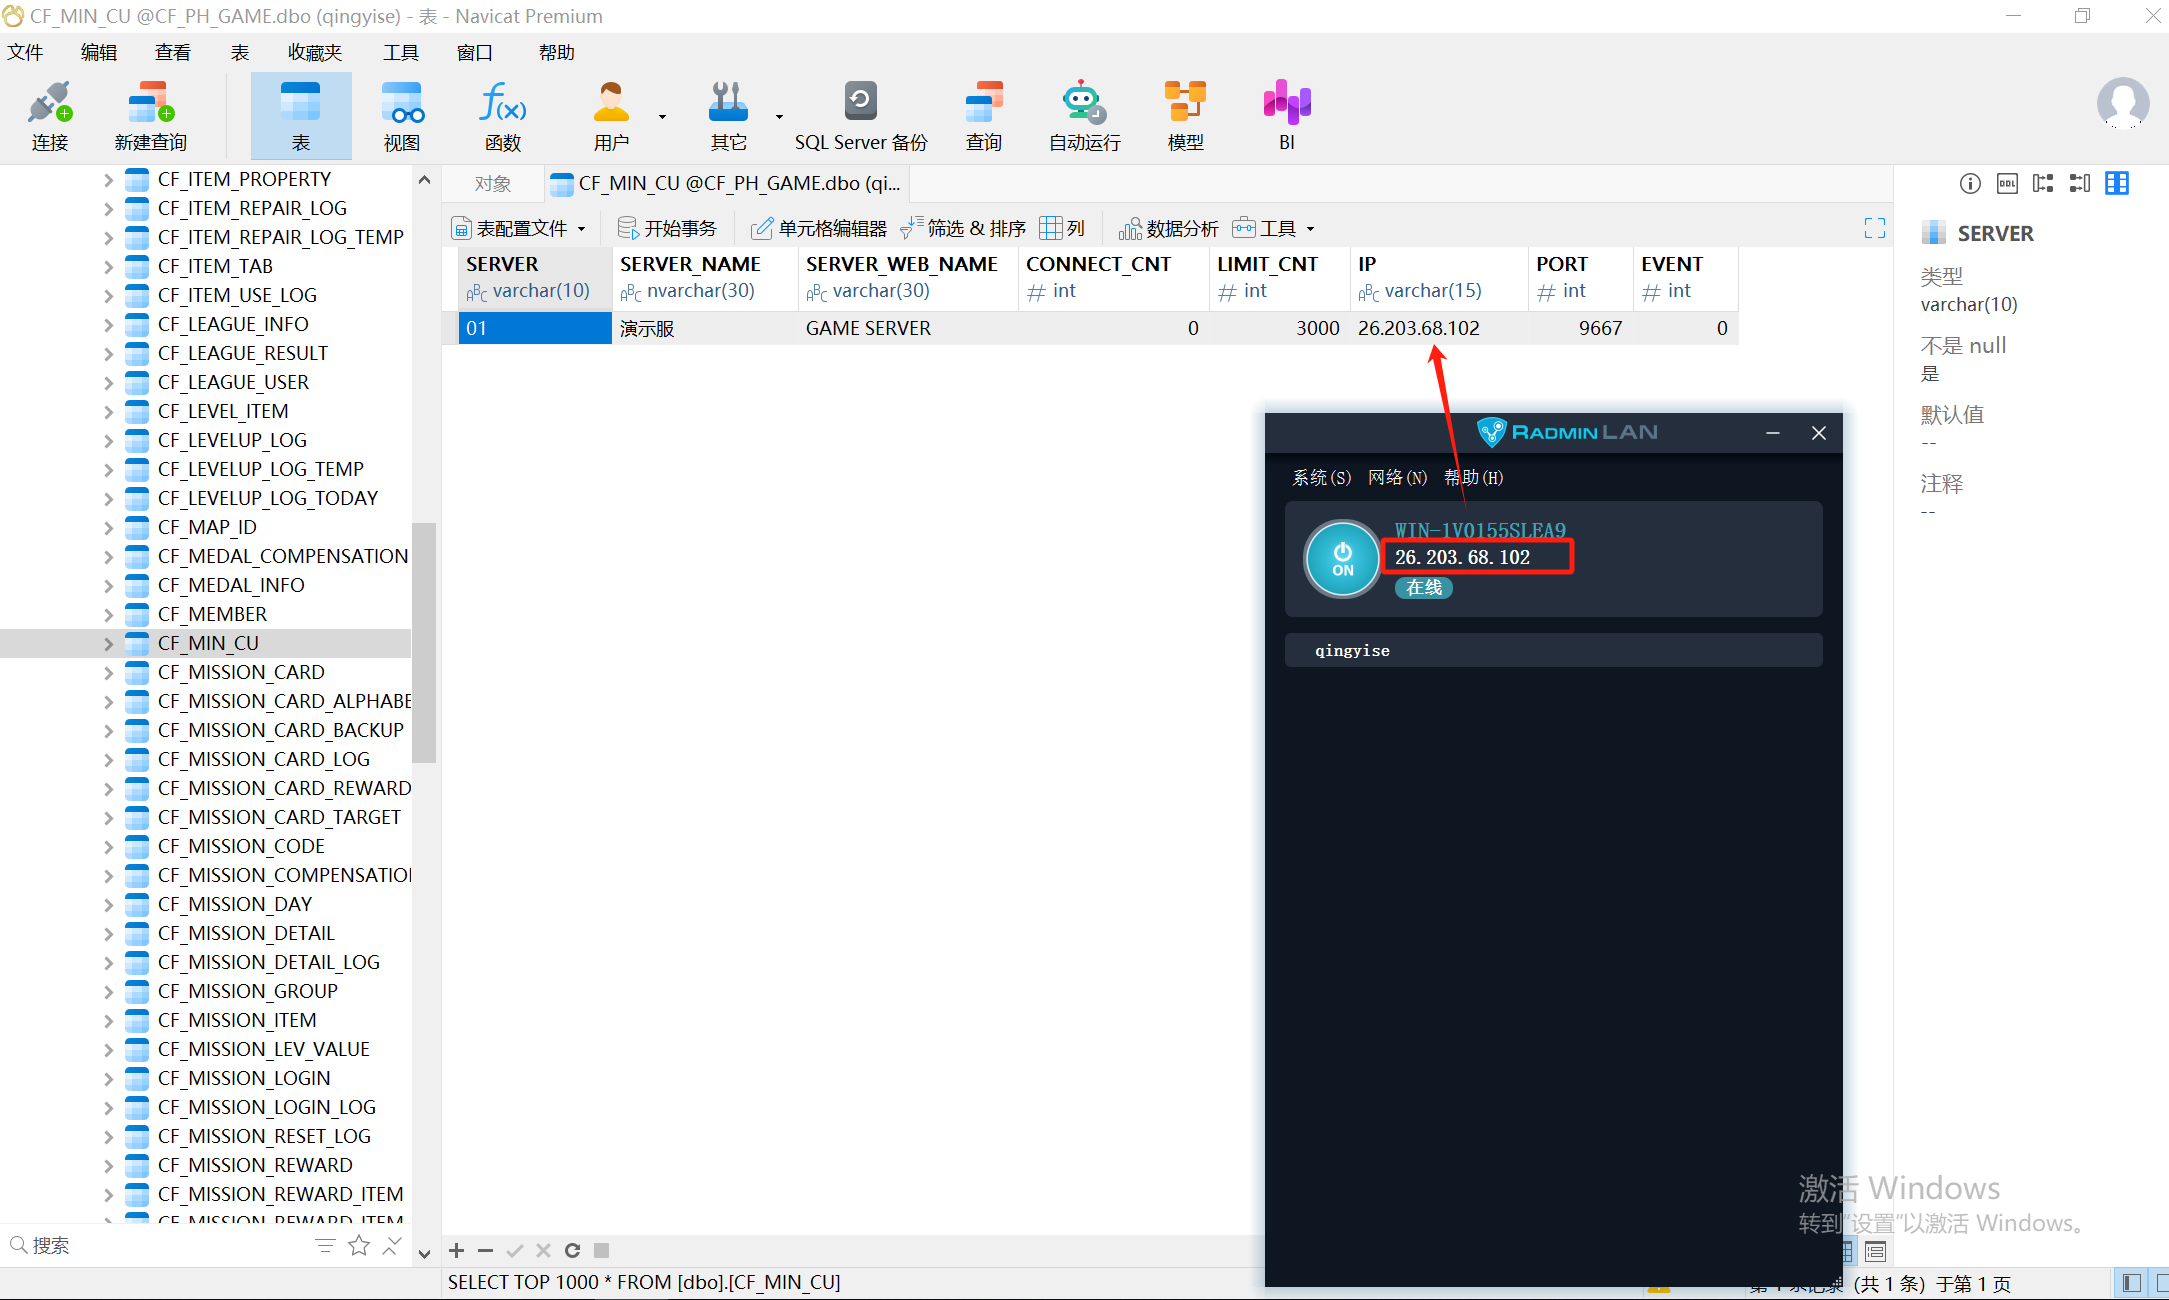Open the Model (模型) toolbar icon
The height and width of the screenshot is (1300, 2169).
point(1185,116)
